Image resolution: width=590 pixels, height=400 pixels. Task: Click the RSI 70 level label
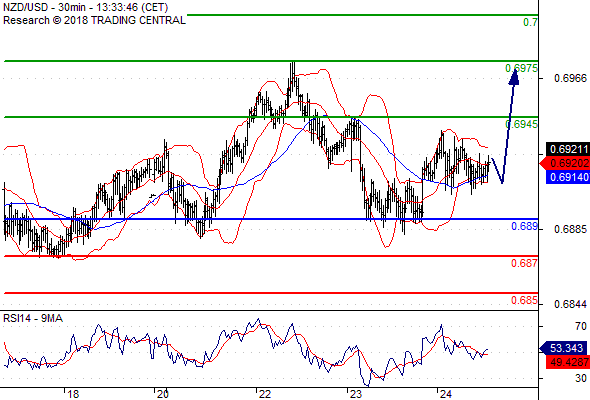click(x=581, y=326)
